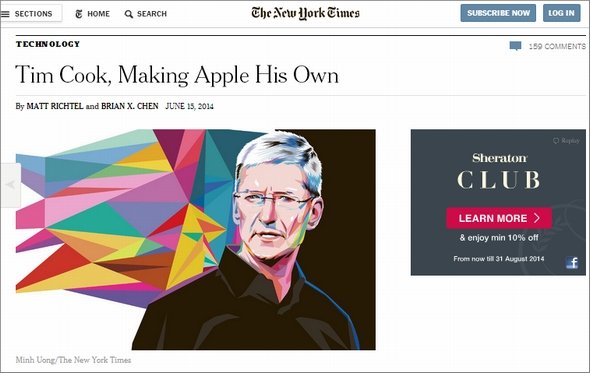The width and height of the screenshot is (590, 373).
Task: Click The New York Times logo
Action: tap(306, 13)
